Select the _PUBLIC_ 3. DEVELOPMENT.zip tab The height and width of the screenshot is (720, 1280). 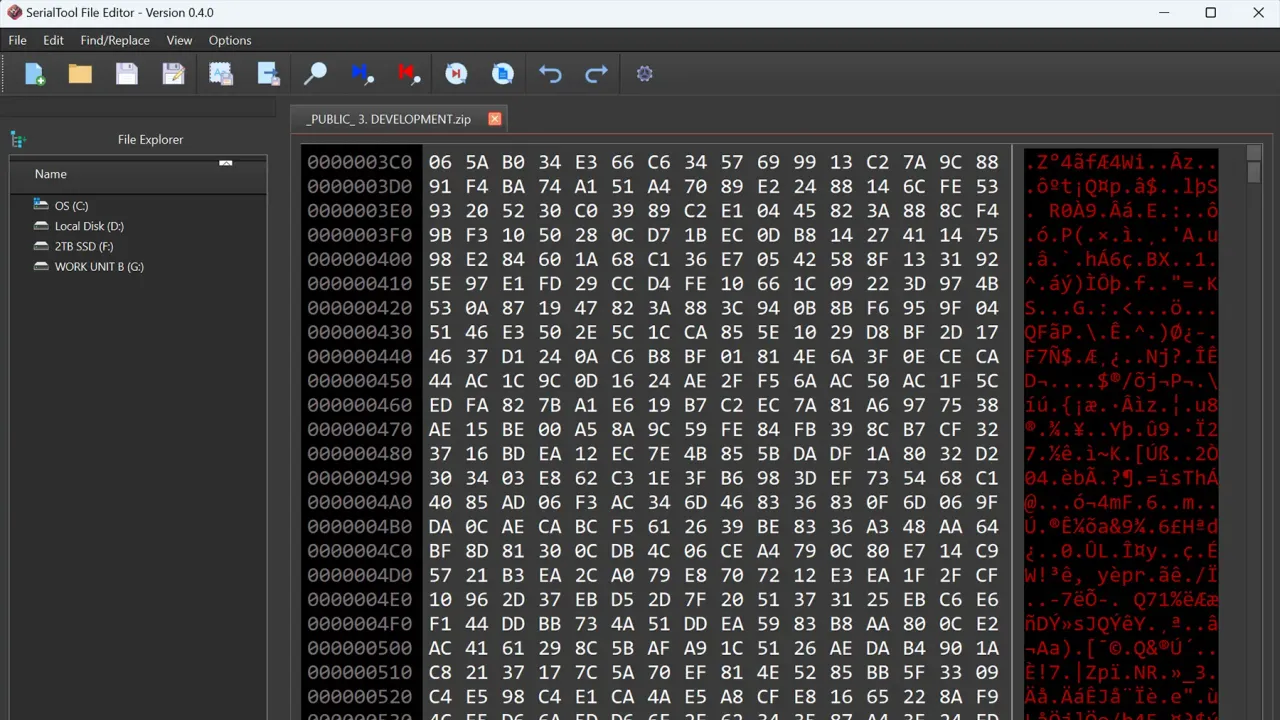pyautogui.click(x=388, y=119)
